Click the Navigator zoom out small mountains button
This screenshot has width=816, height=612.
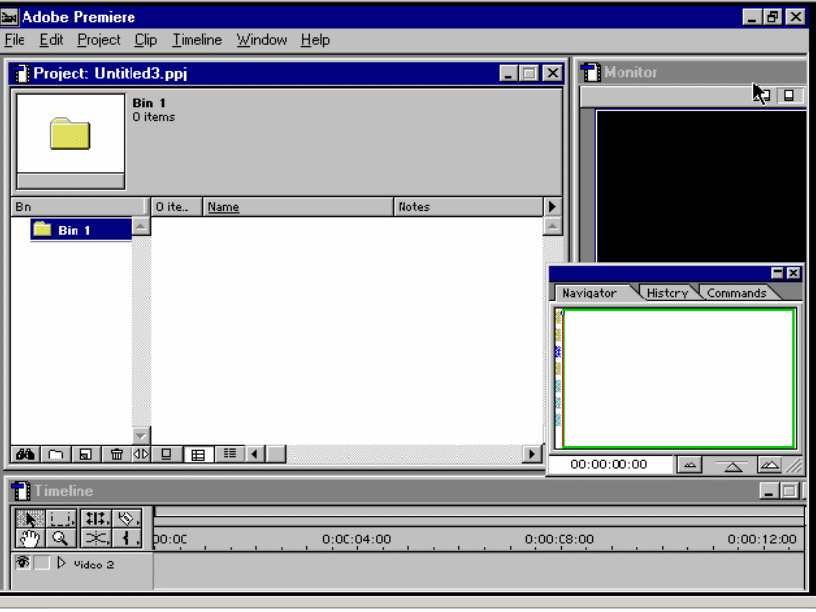pyautogui.click(x=690, y=465)
